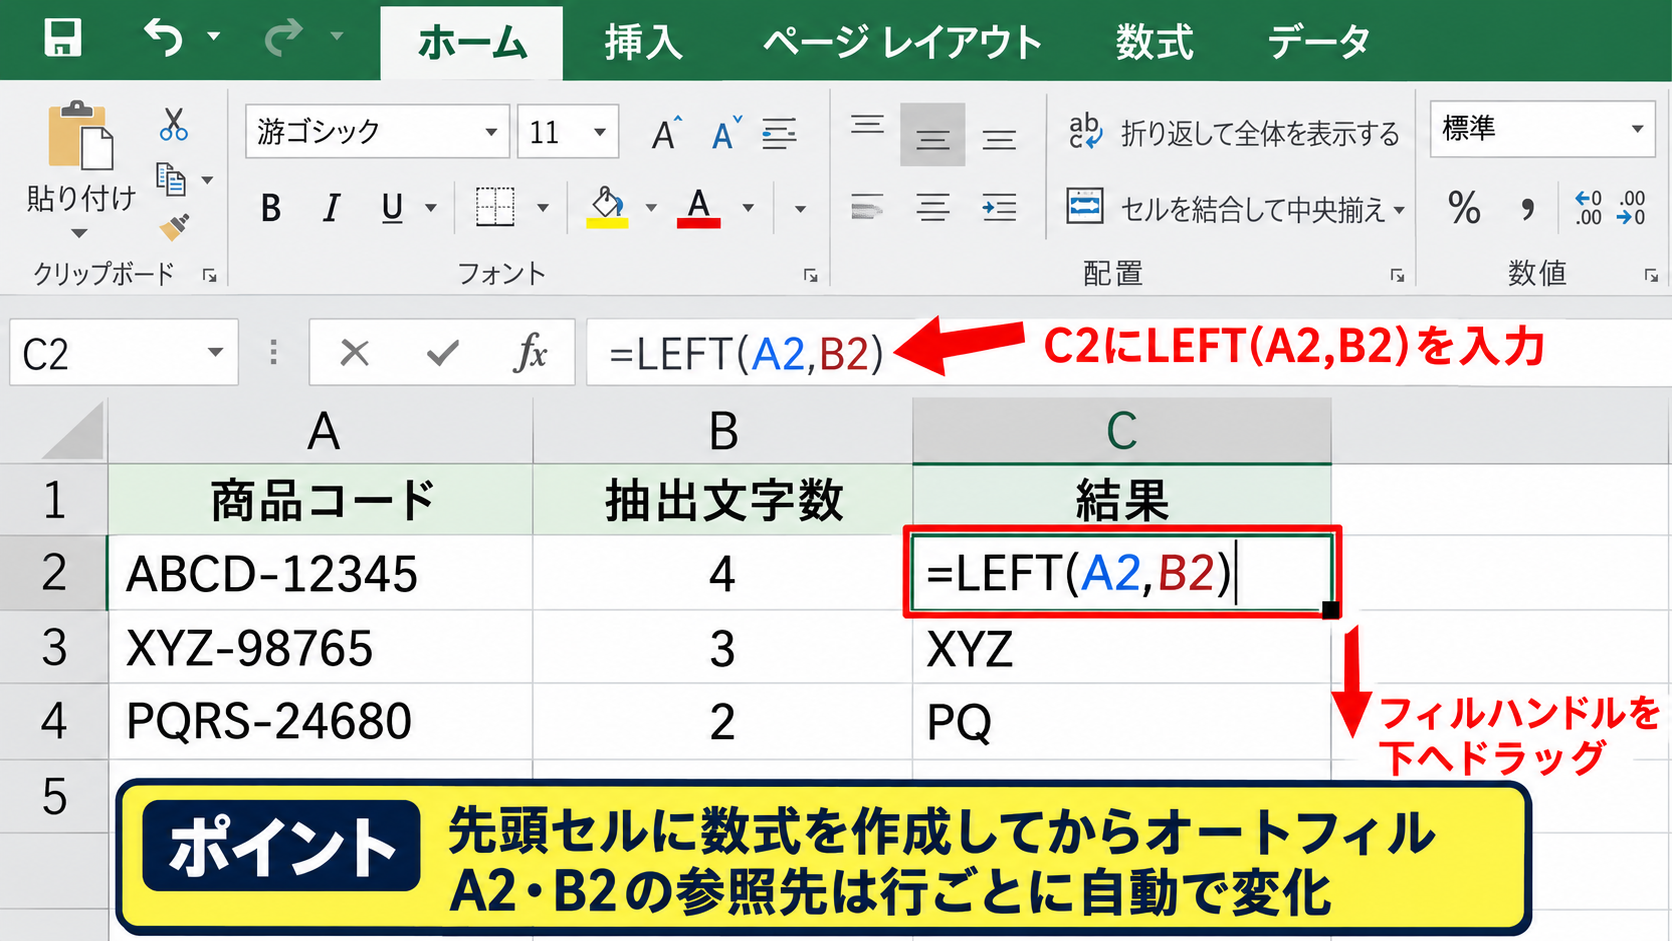Screen dimensions: 1672x941
Task: Click the Borders grid icon
Action: (495, 207)
